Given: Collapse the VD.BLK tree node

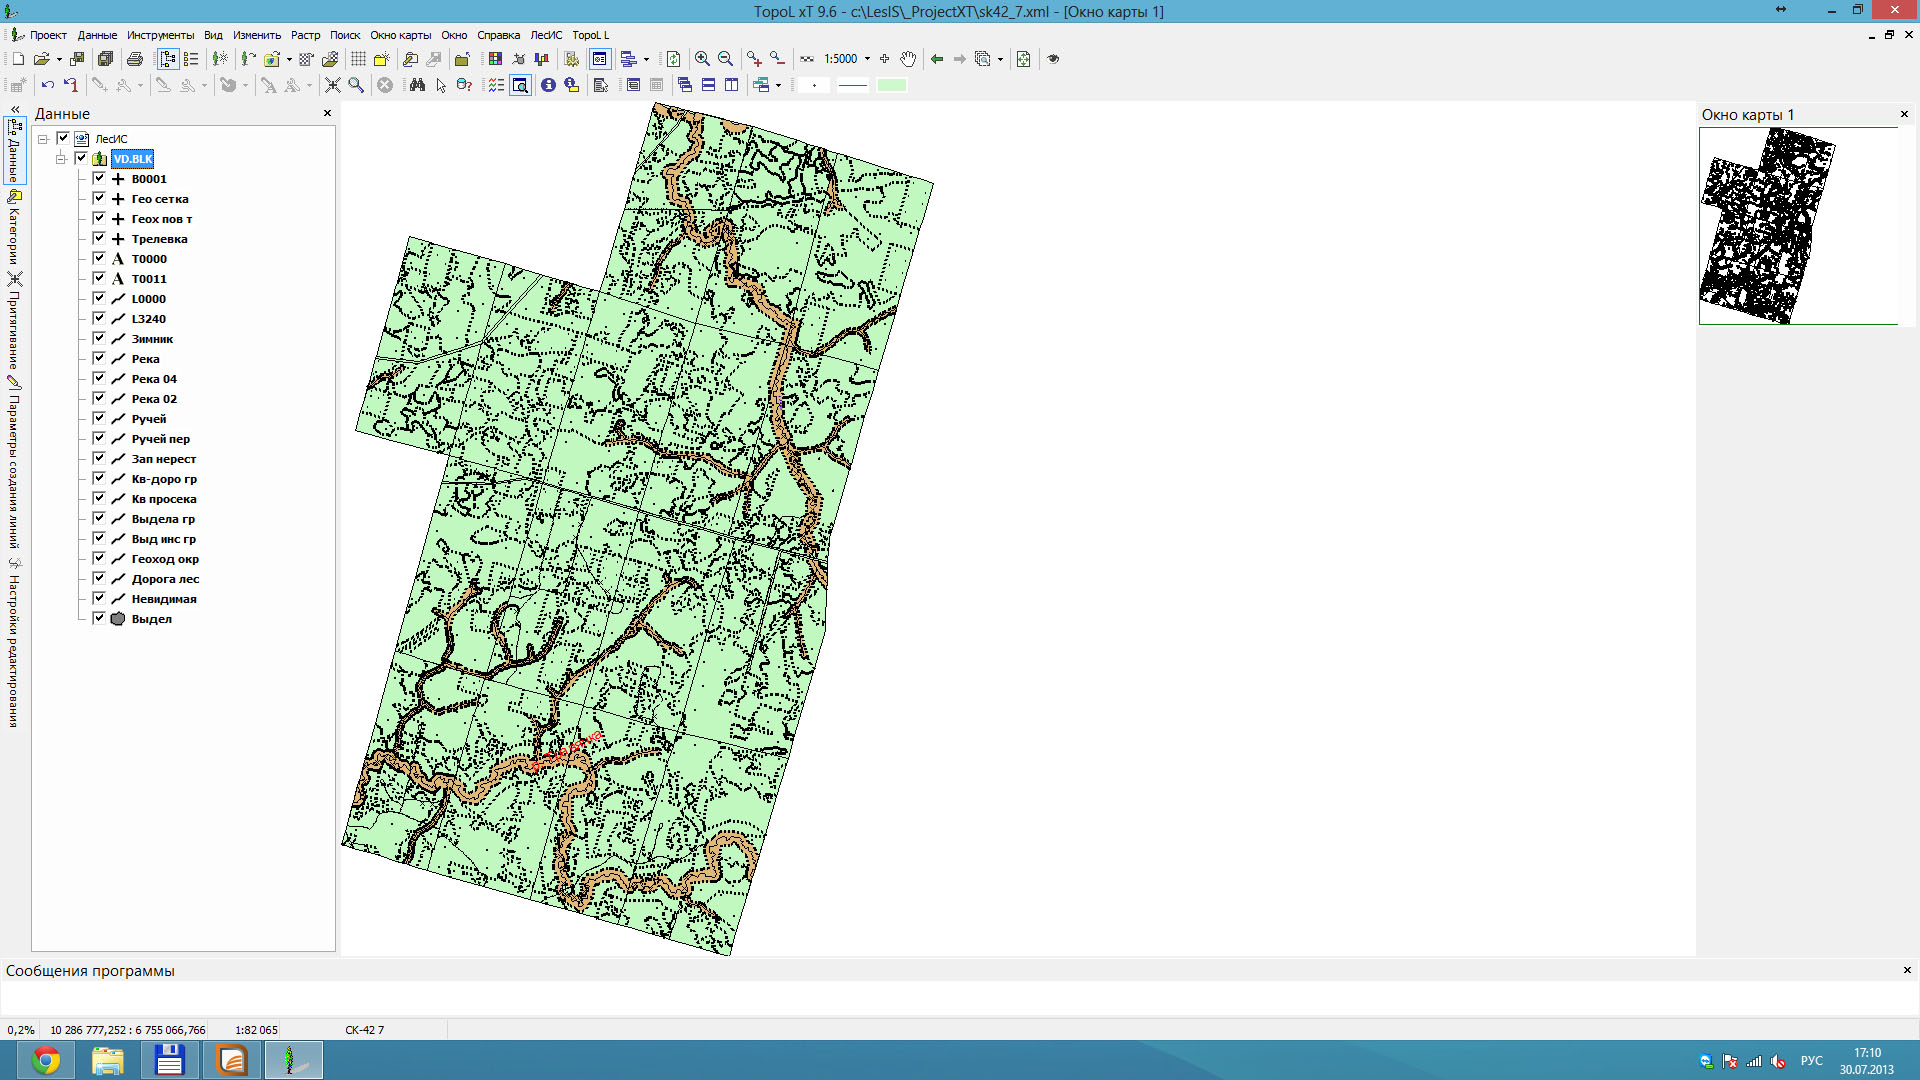Looking at the screenshot, I should click(x=61, y=159).
